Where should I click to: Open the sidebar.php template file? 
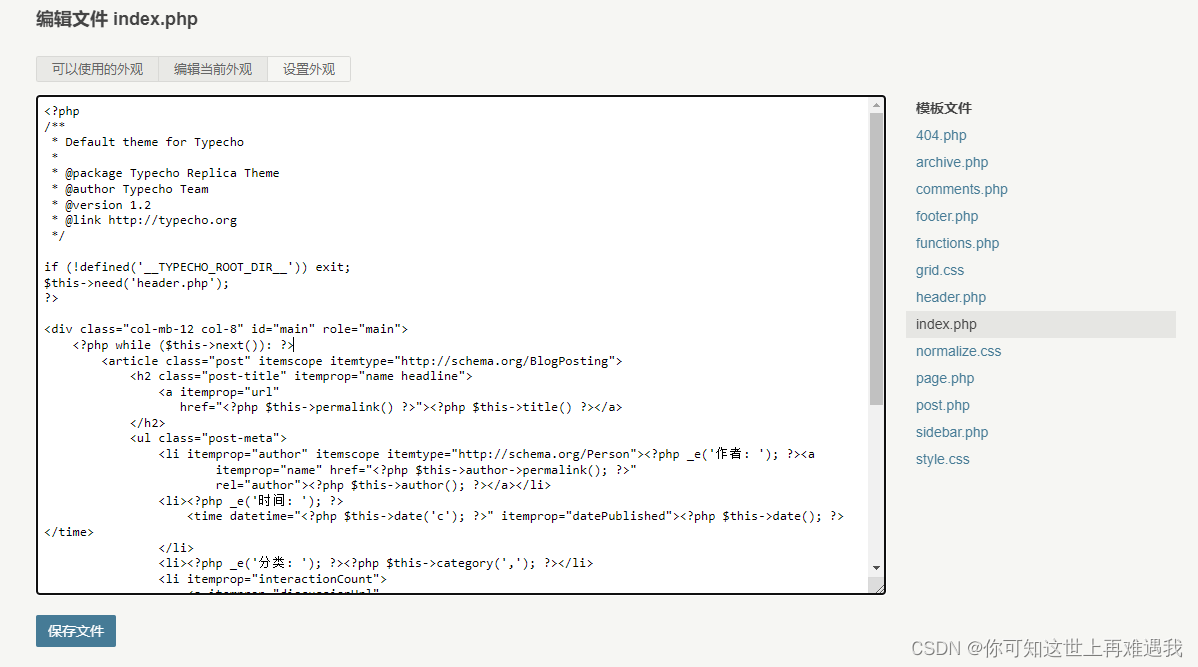pos(951,431)
